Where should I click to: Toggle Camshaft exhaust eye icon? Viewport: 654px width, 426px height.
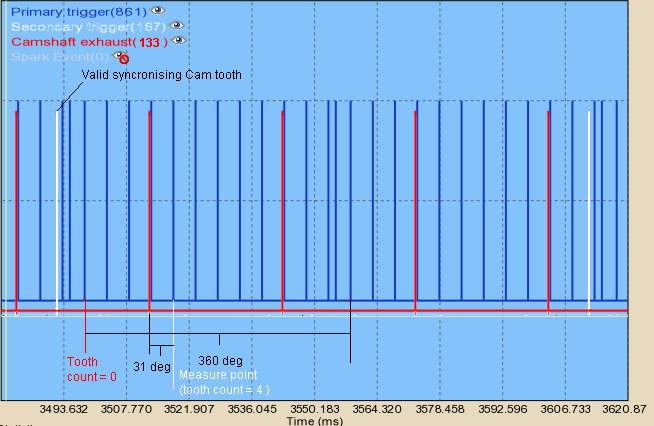pyautogui.click(x=179, y=41)
